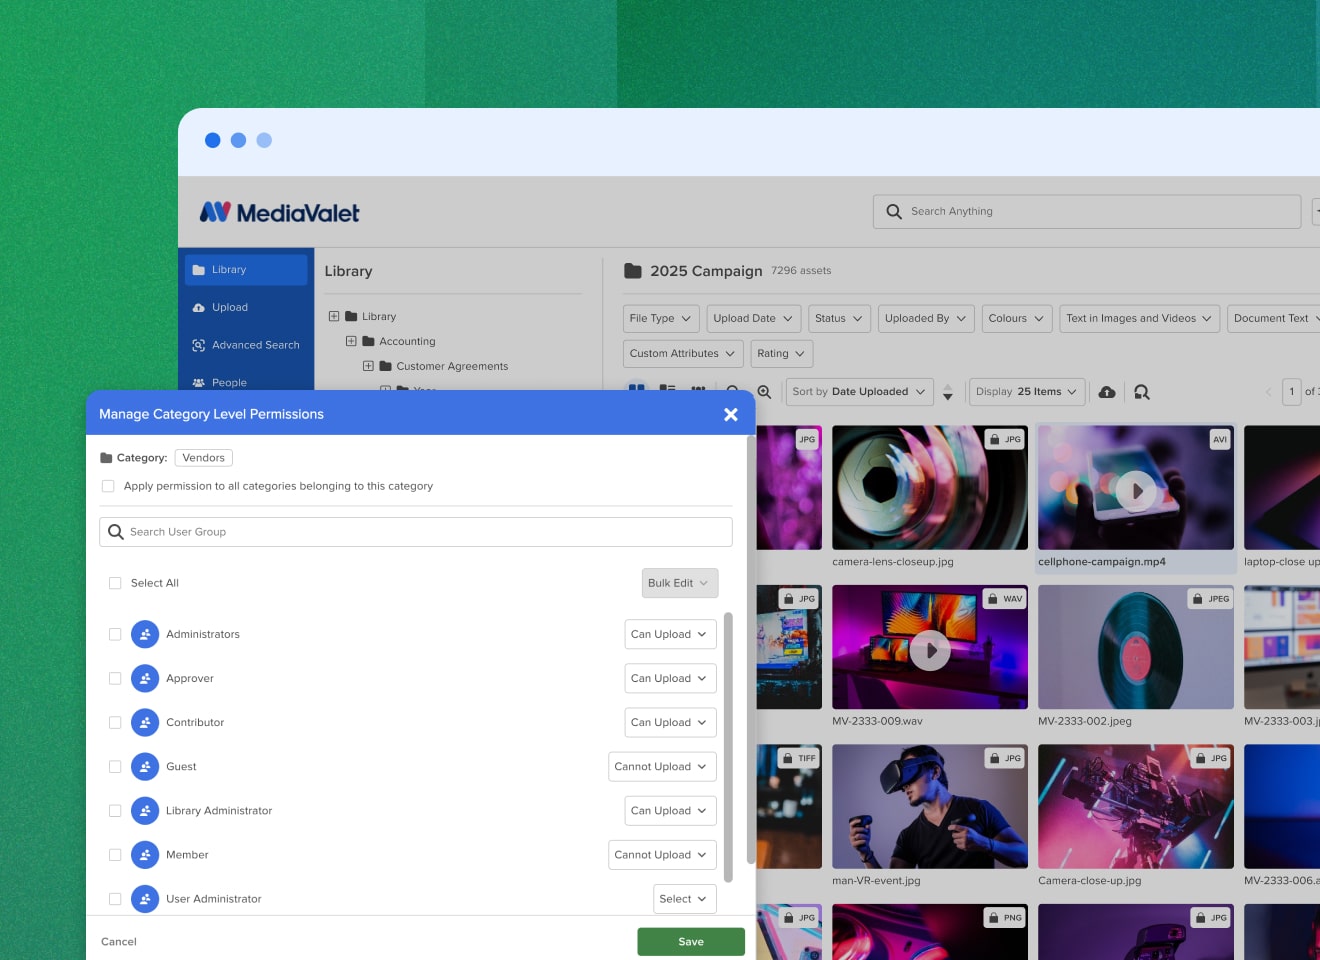Check the Administrators checkbox
Image resolution: width=1320 pixels, height=960 pixels.
click(x=115, y=634)
